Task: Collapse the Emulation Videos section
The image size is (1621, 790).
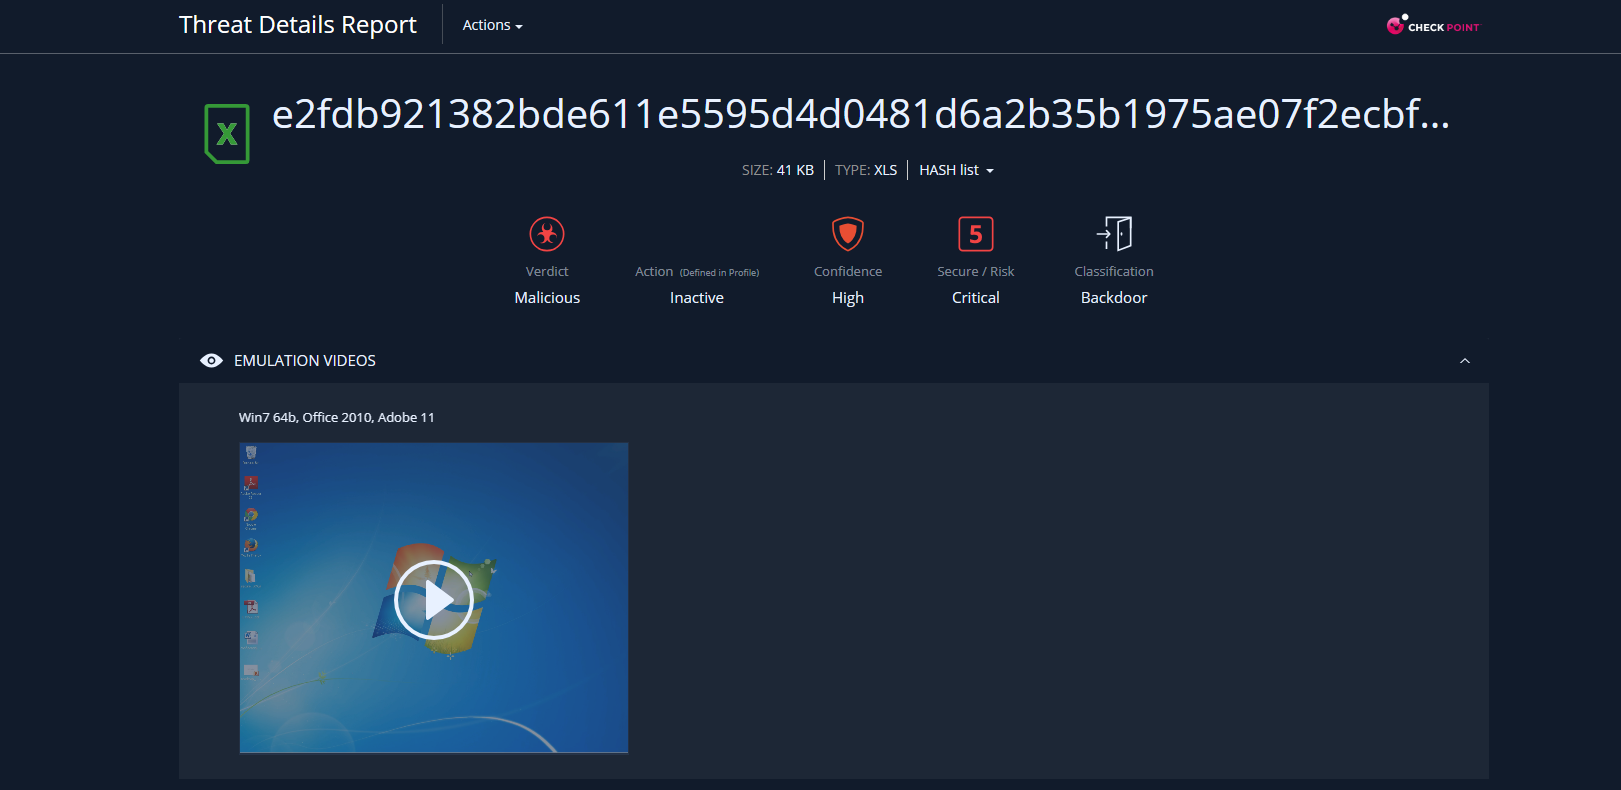Action: 1465,361
